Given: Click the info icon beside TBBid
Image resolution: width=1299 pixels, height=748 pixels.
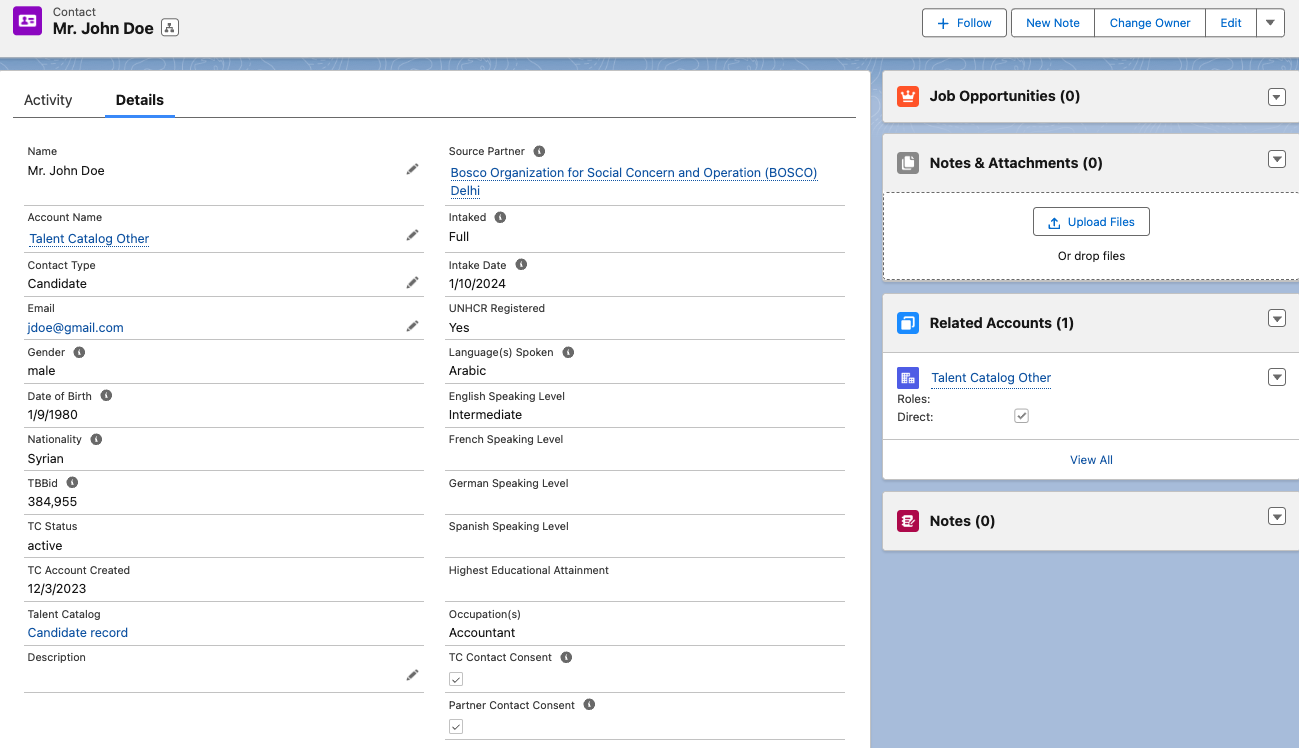Looking at the screenshot, I should pos(70,482).
